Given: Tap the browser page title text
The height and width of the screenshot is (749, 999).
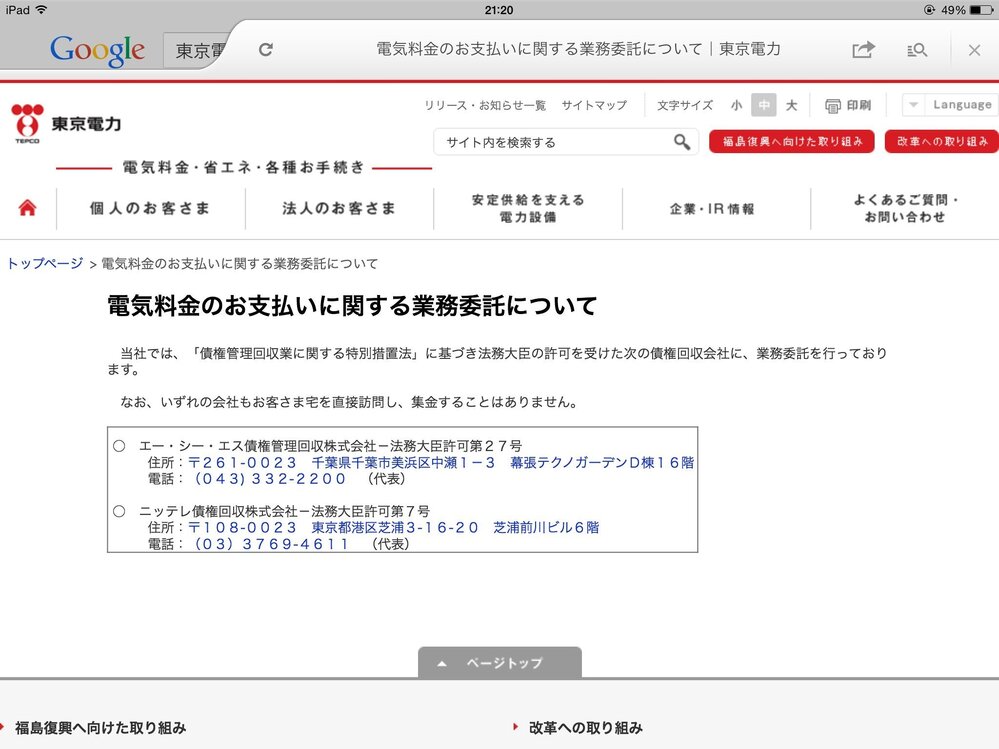Looking at the screenshot, I should click(578, 50).
